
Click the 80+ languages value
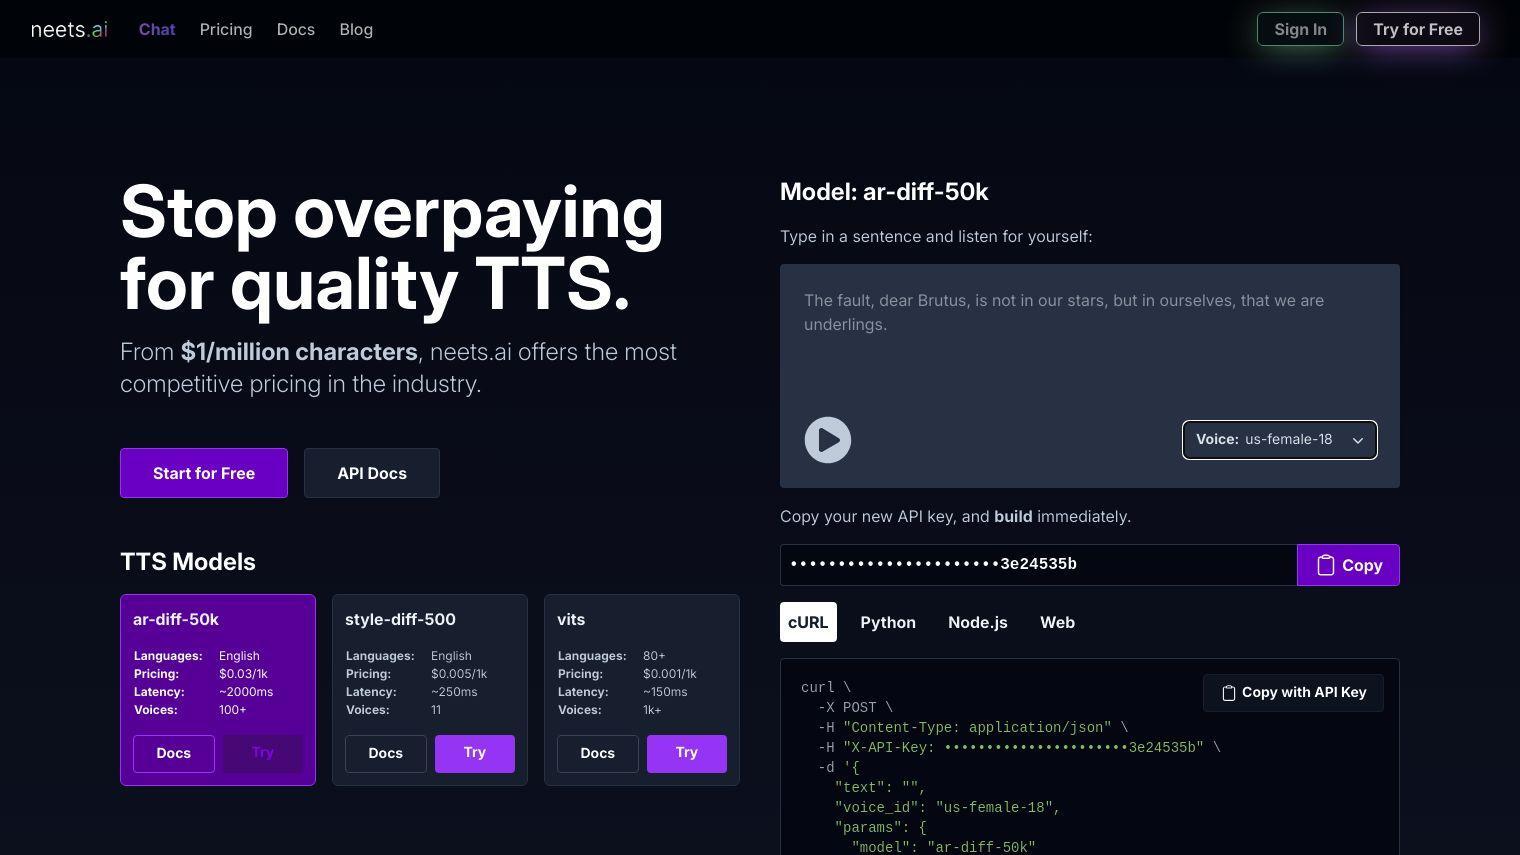[654, 656]
